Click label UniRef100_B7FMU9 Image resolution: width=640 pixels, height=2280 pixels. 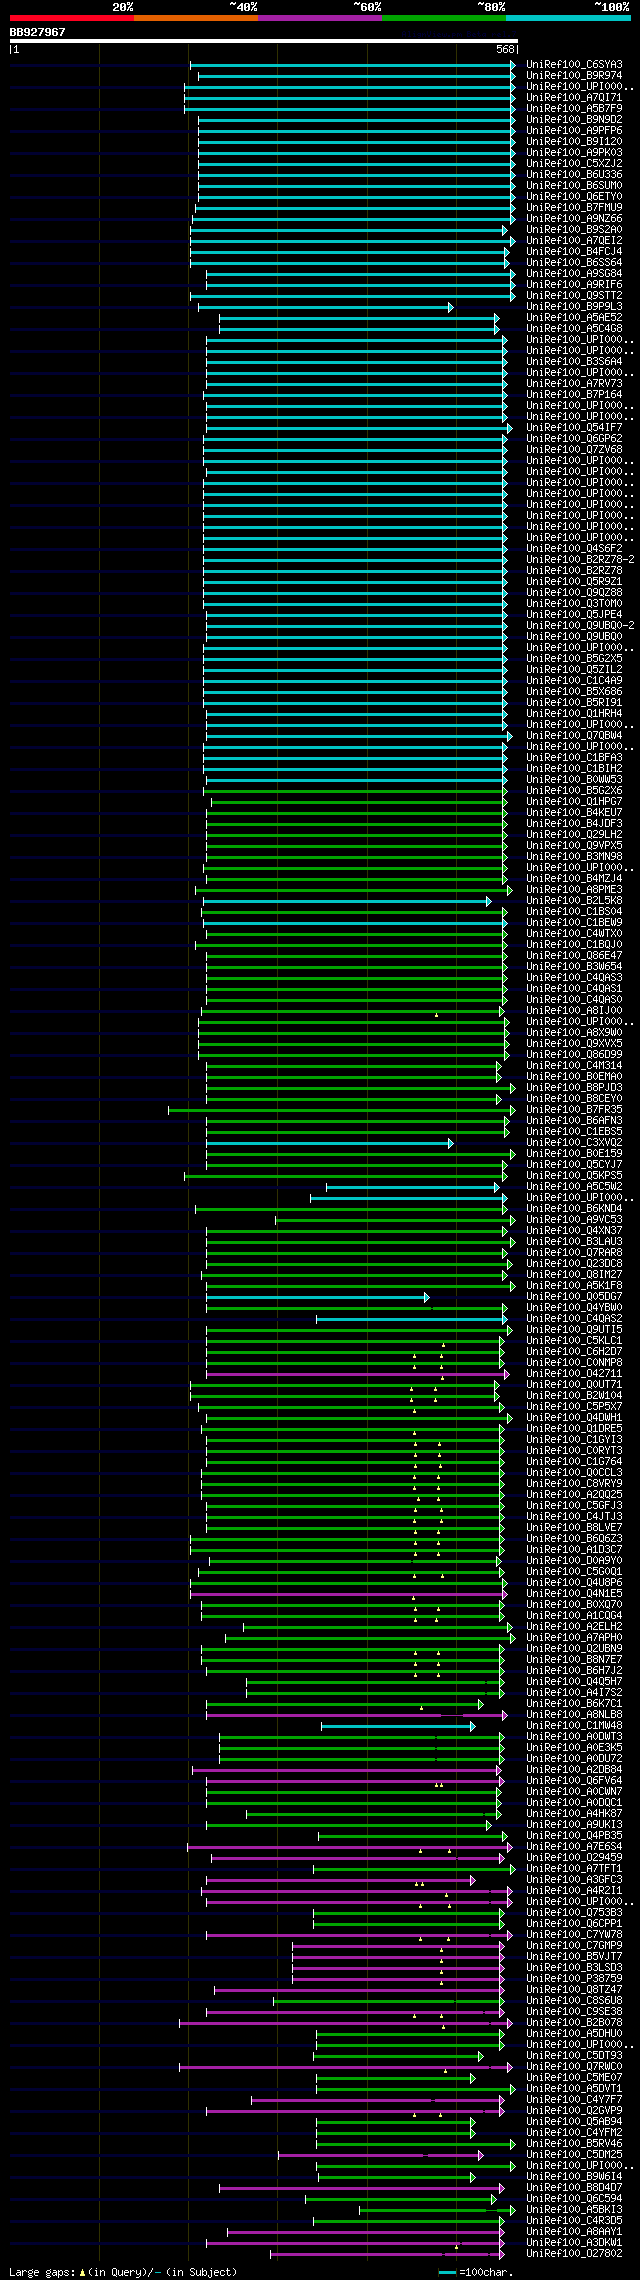coord(574,208)
